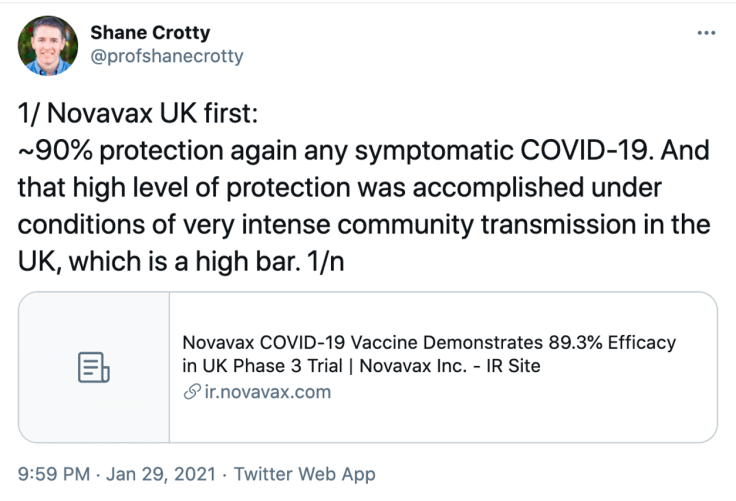Open the Novavax 89.3% Efficacy card headline
The width and height of the screenshot is (736, 501).
(x=429, y=343)
